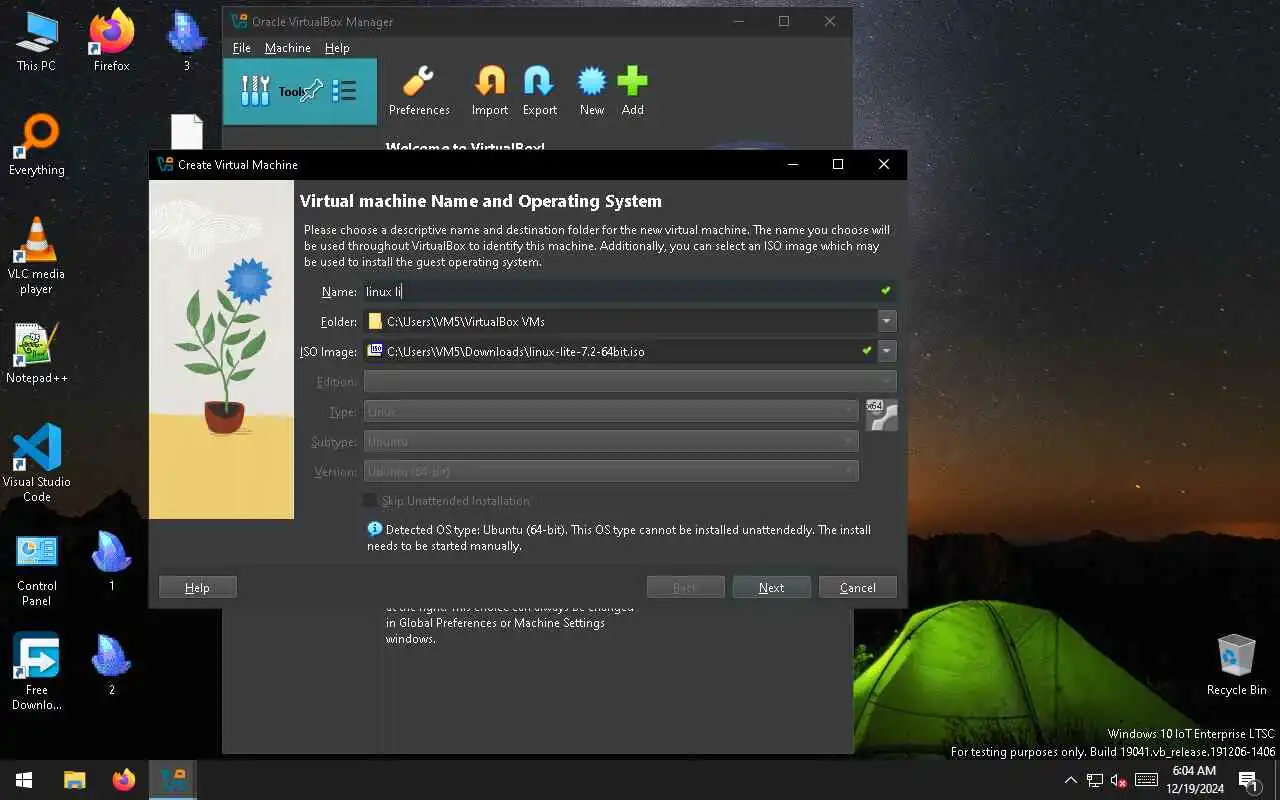
Task: Open the Free Download Manager shortcut
Action: point(36,672)
